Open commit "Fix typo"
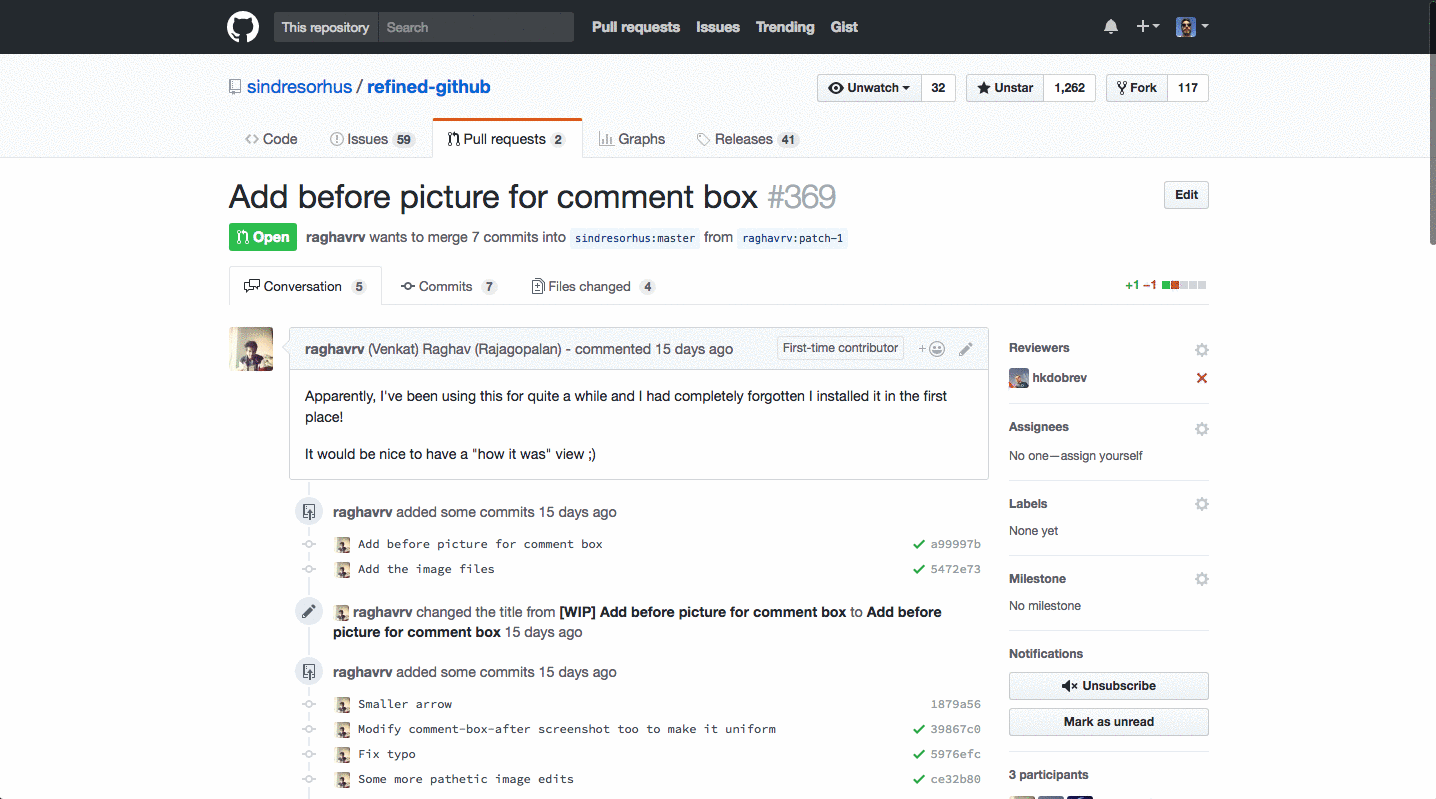The width and height of the screenshot is (1436, 799). [x=387, y=754]
